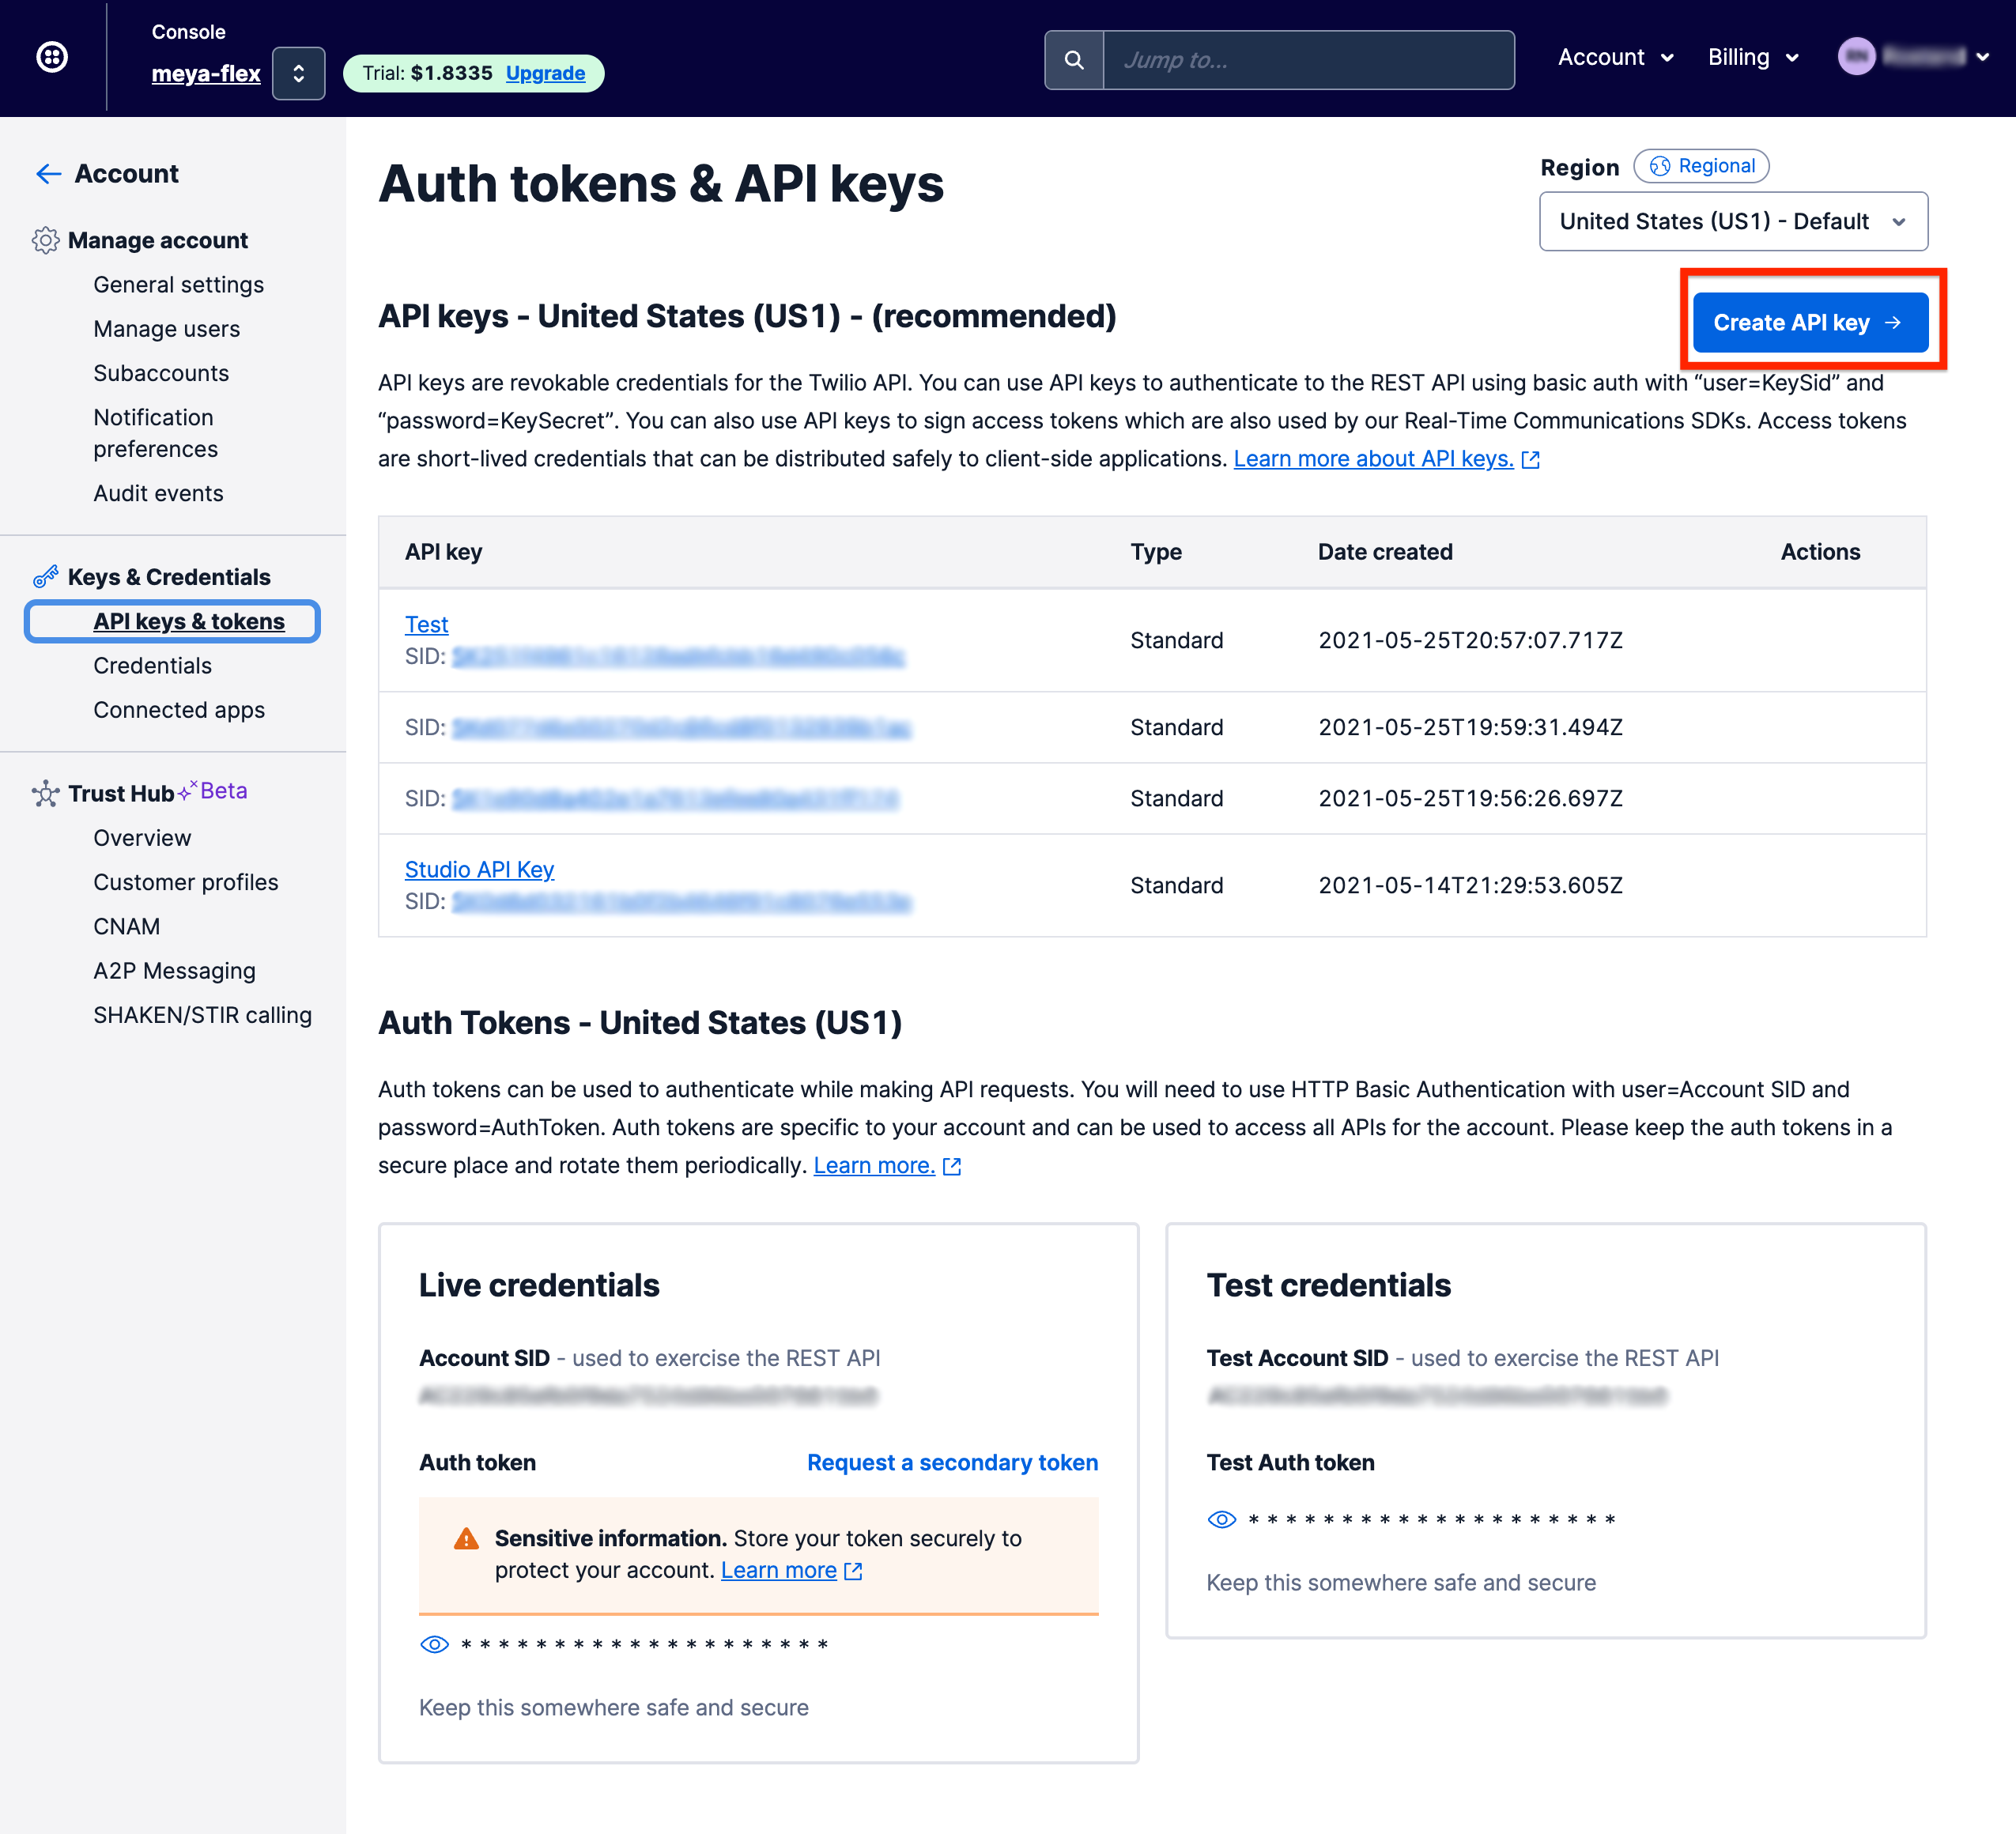Open General settings in the sidebar
Image resolution: width=2016 pixels, height=1834 pixels.
[178, 285]
